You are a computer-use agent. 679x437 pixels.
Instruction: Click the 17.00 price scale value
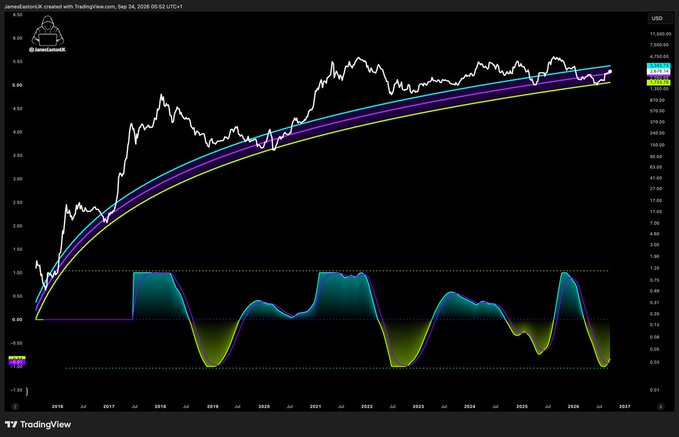[656, 201]
